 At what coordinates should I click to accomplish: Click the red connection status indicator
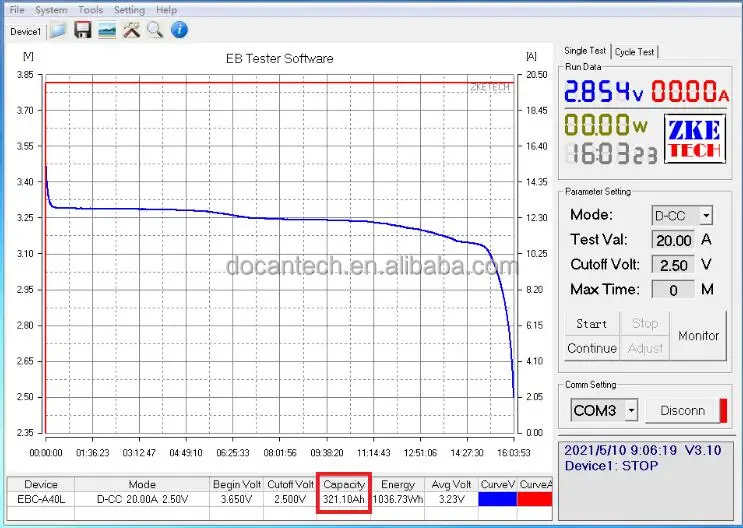point(723,410)
